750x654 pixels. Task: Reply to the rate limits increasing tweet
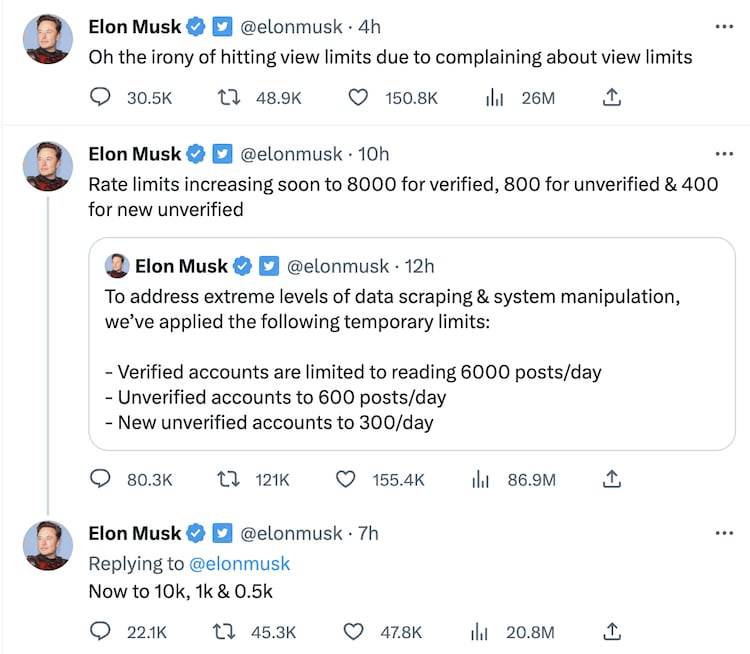pos(100,480)
